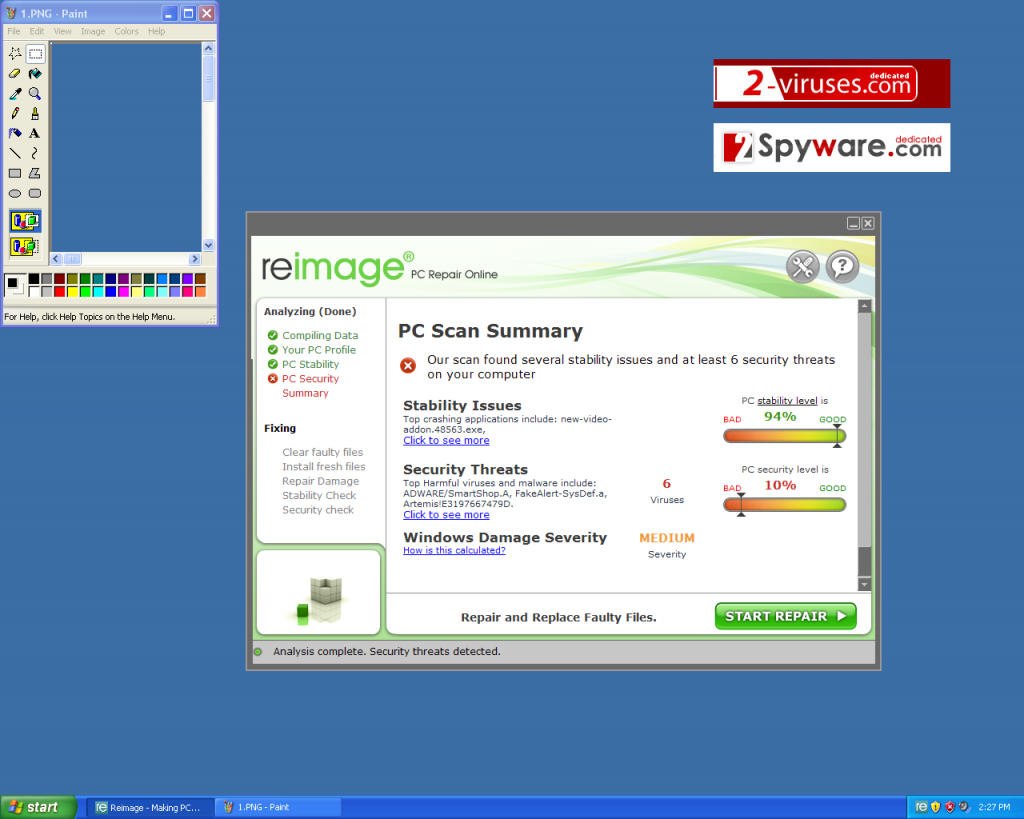Enable opaque selection mode in Paint

[25, 221]
